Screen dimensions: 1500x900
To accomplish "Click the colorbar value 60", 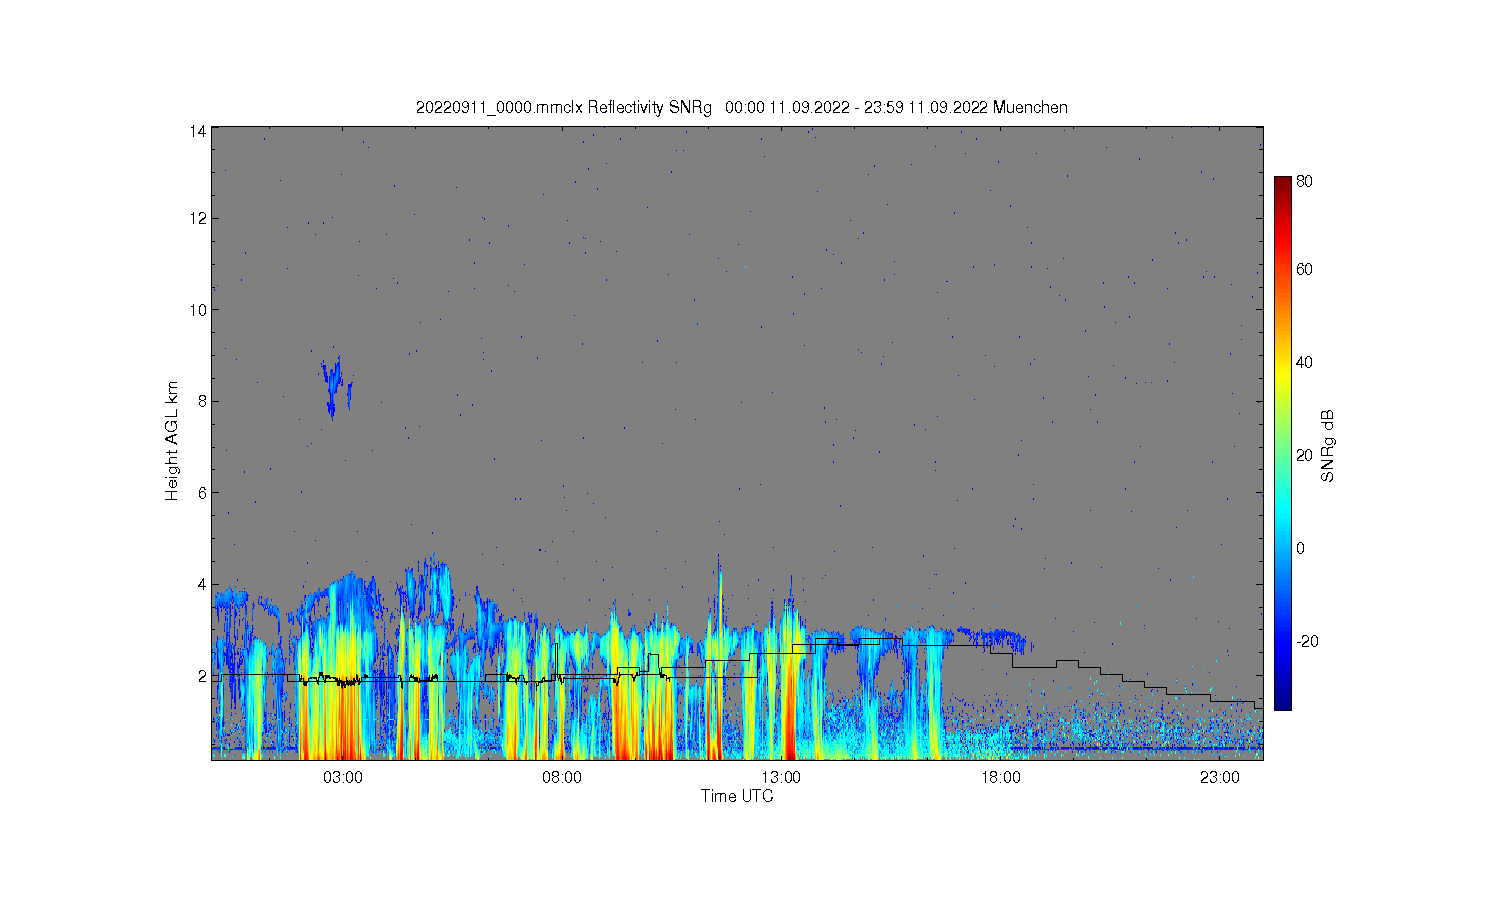I will coord(1305,269).
